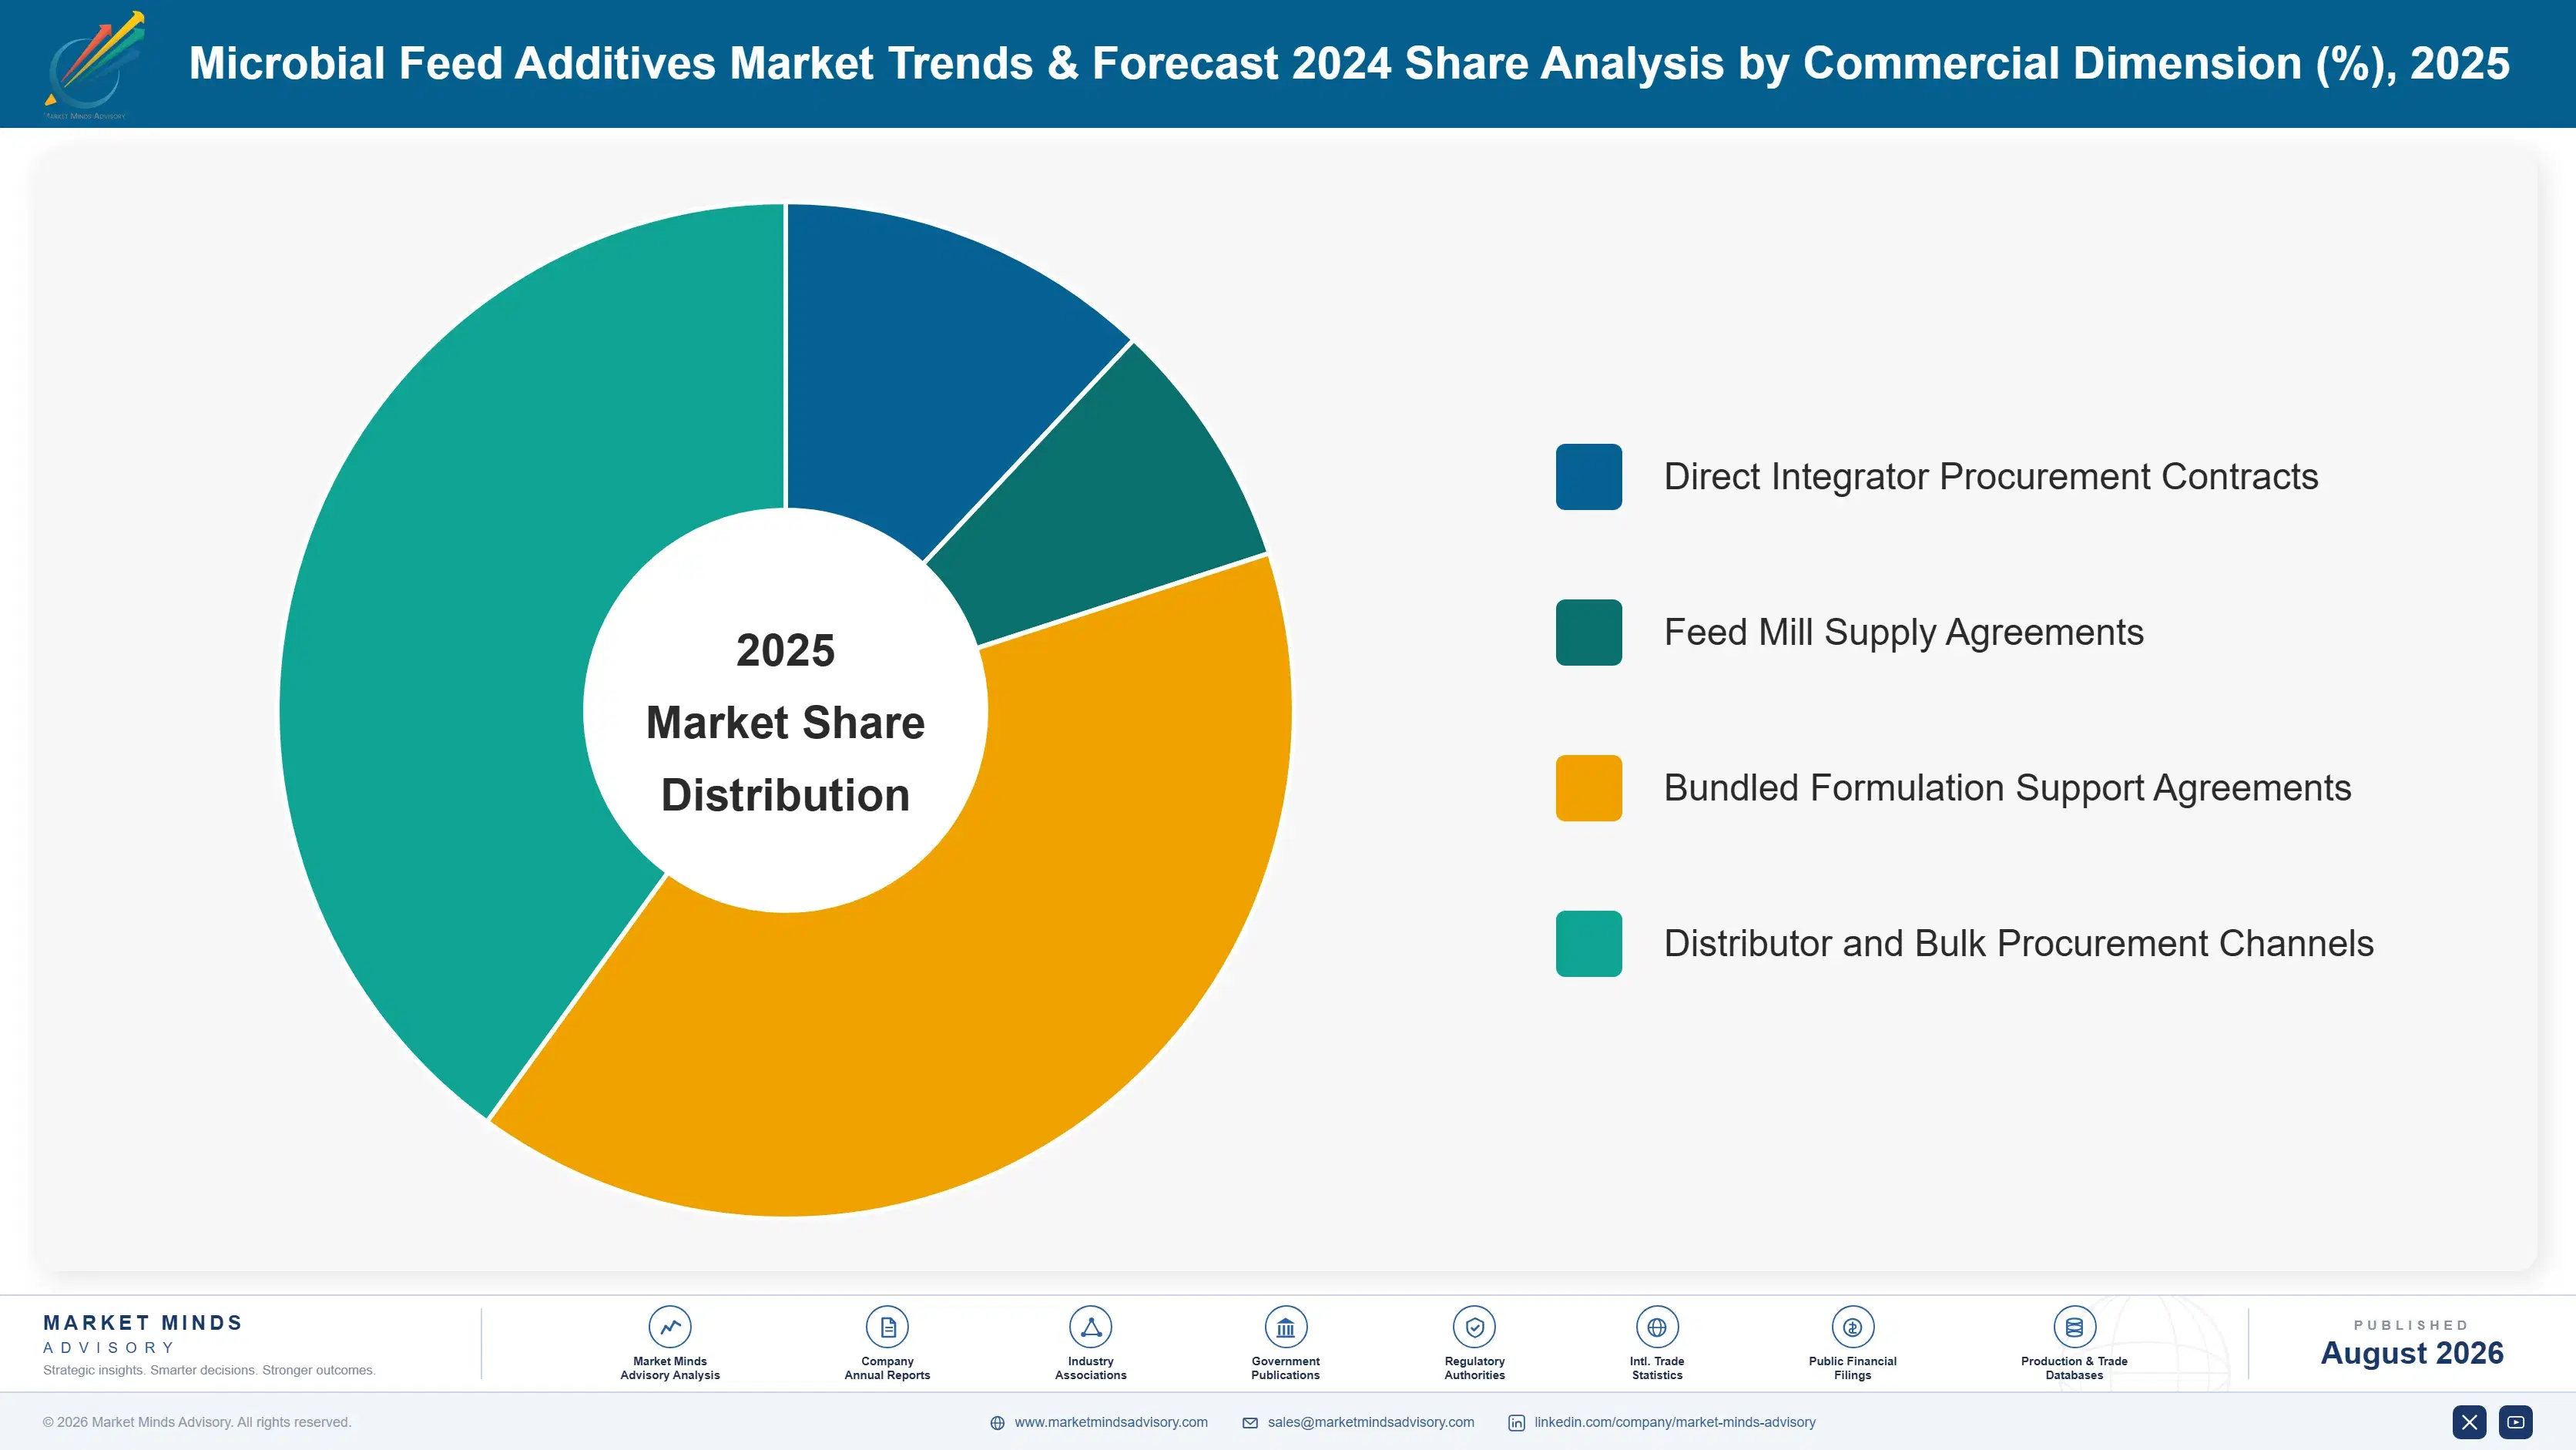The image size is (2576, 1450).
Task: Click sales@marketmindsadvisory.com email link
Action: click(1371, 1422)
